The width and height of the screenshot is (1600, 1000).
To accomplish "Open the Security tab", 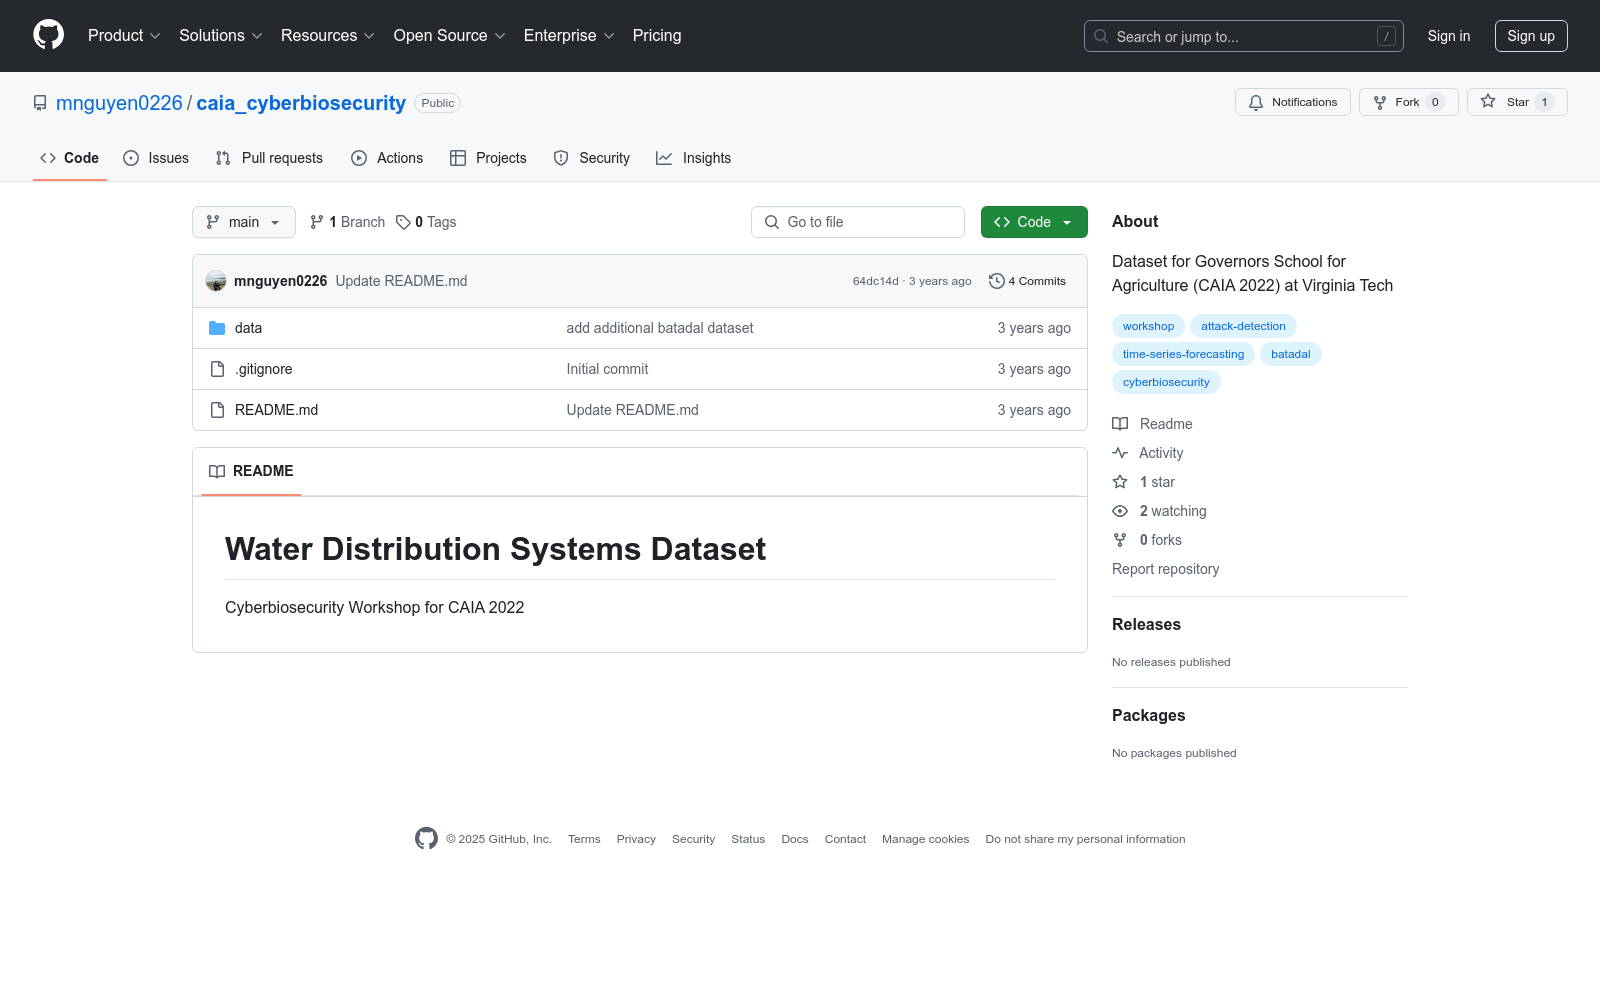I will pyautogui.click(x=592, y=158).
